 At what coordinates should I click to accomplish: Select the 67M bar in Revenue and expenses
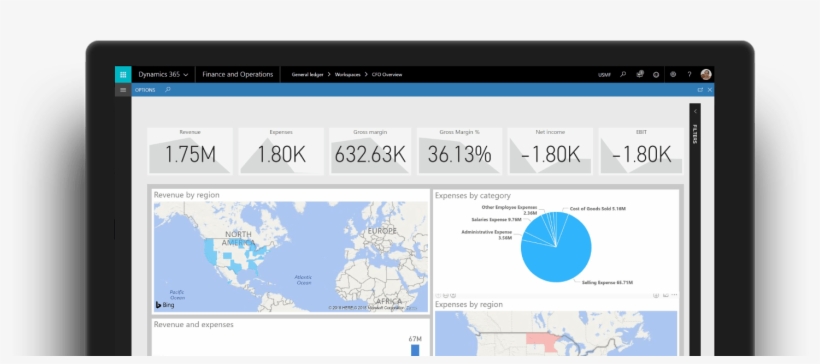click(x=415, y=350)
